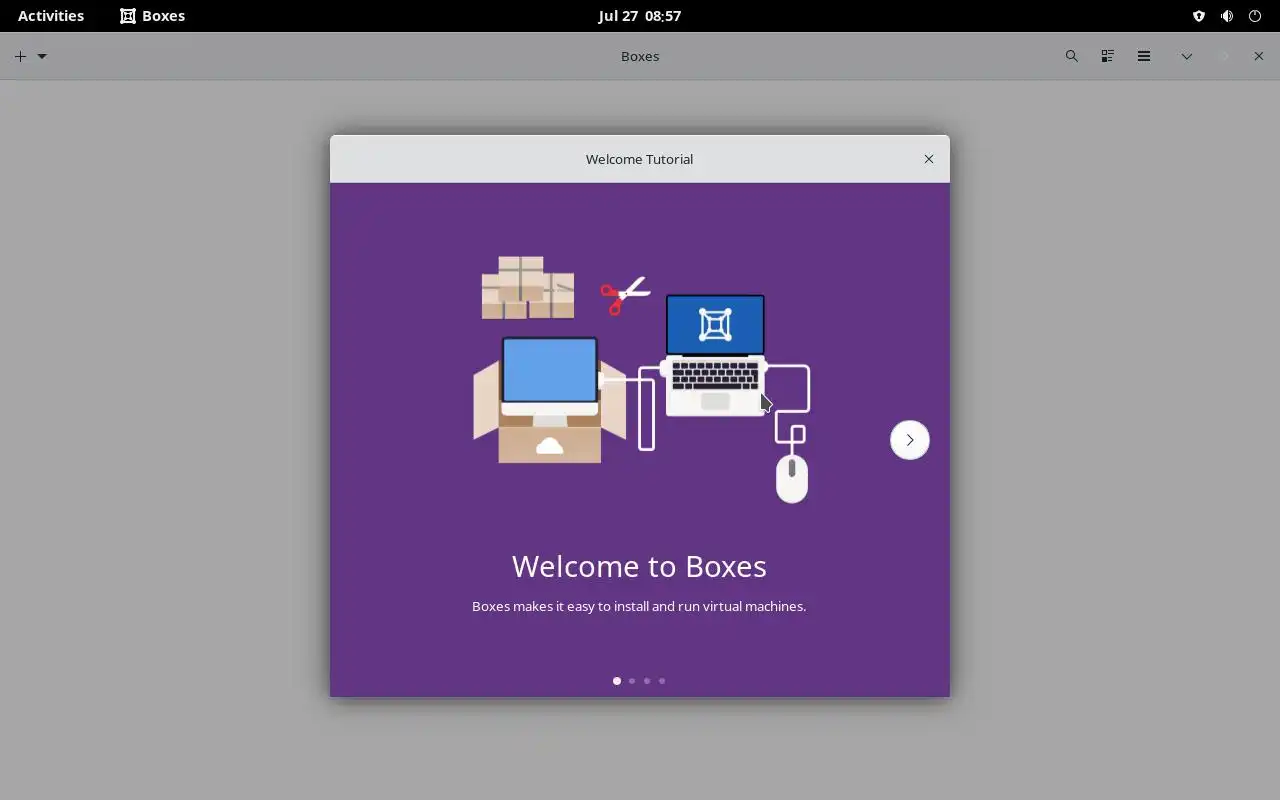Go to next tutorial page arrow
This screenshot has width=1280, height=800.
tap(910, 440)
